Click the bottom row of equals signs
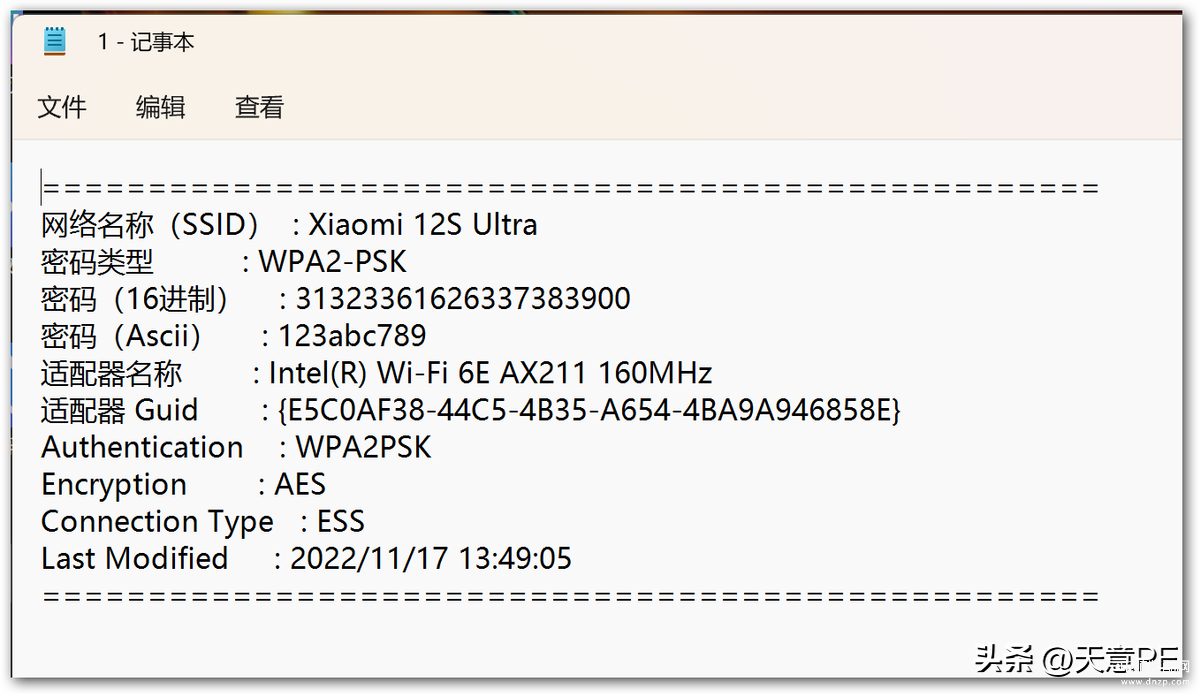1200x695 pixels. (x=570, y=596)
